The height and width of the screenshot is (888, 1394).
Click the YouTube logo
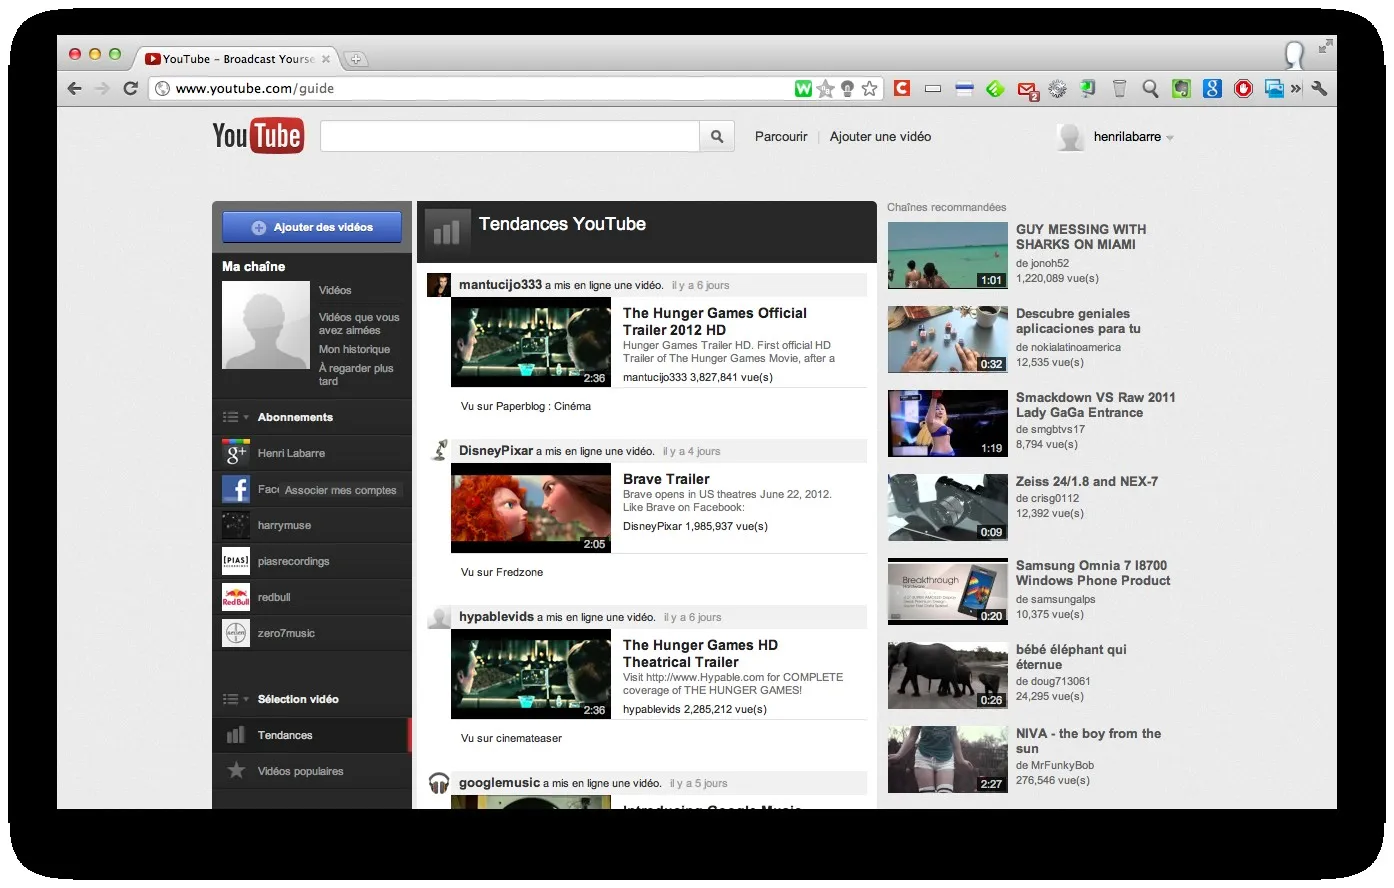(258, 136)
